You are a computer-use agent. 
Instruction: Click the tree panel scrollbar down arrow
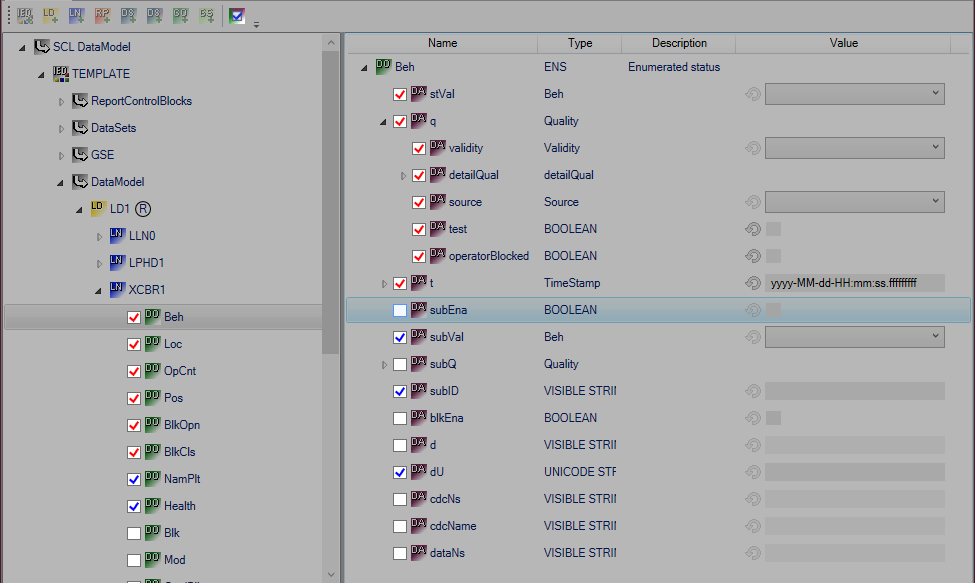[331, 574]
